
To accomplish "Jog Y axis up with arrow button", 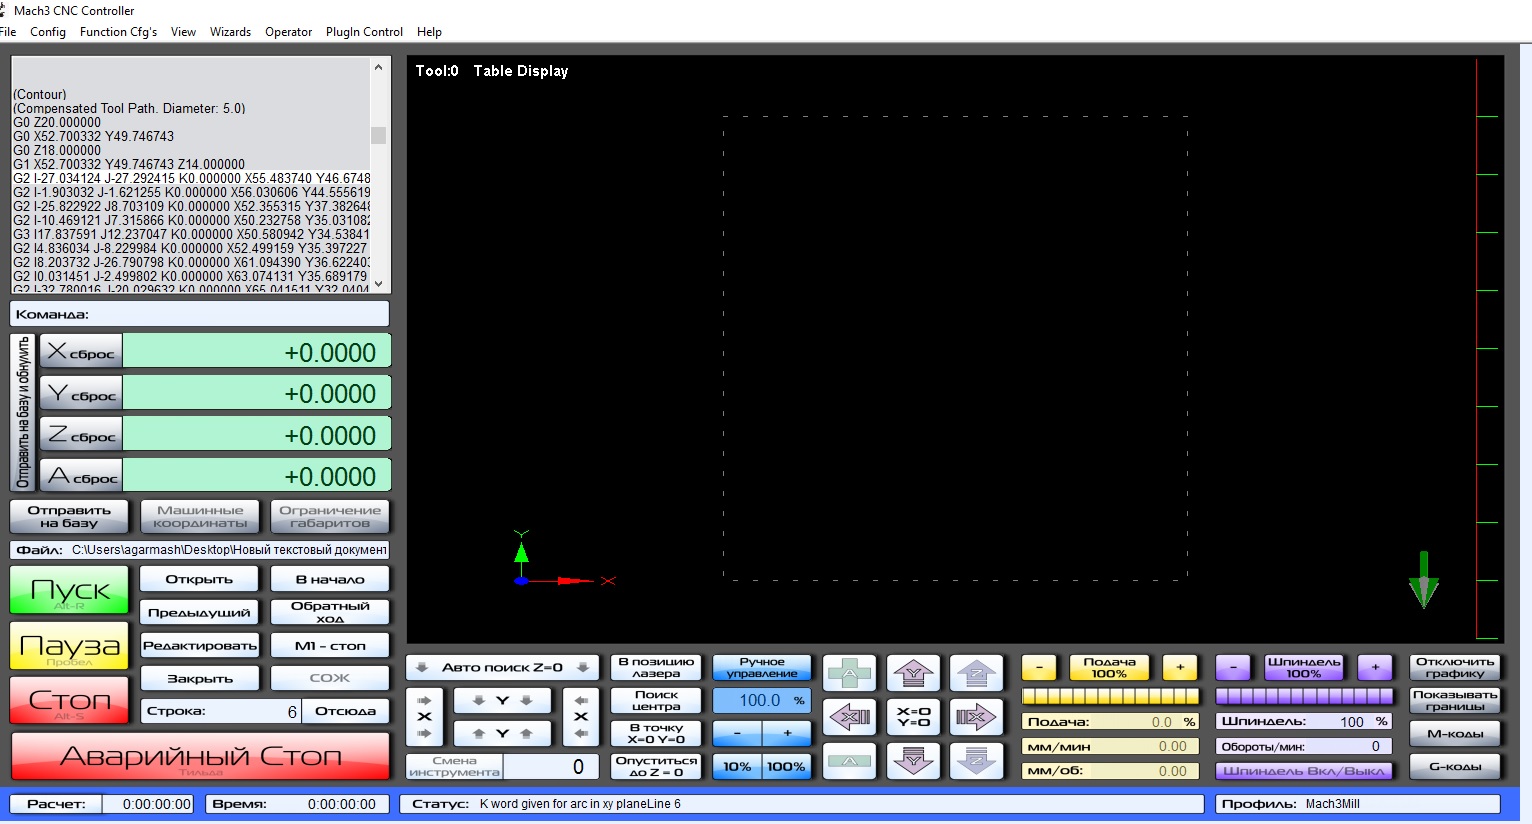I will (914, 673).
